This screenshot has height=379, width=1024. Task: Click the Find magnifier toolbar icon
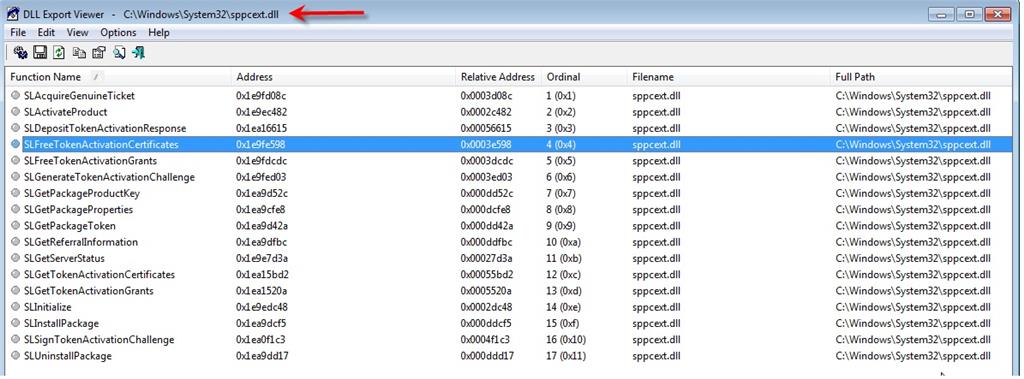coord(119,52)
